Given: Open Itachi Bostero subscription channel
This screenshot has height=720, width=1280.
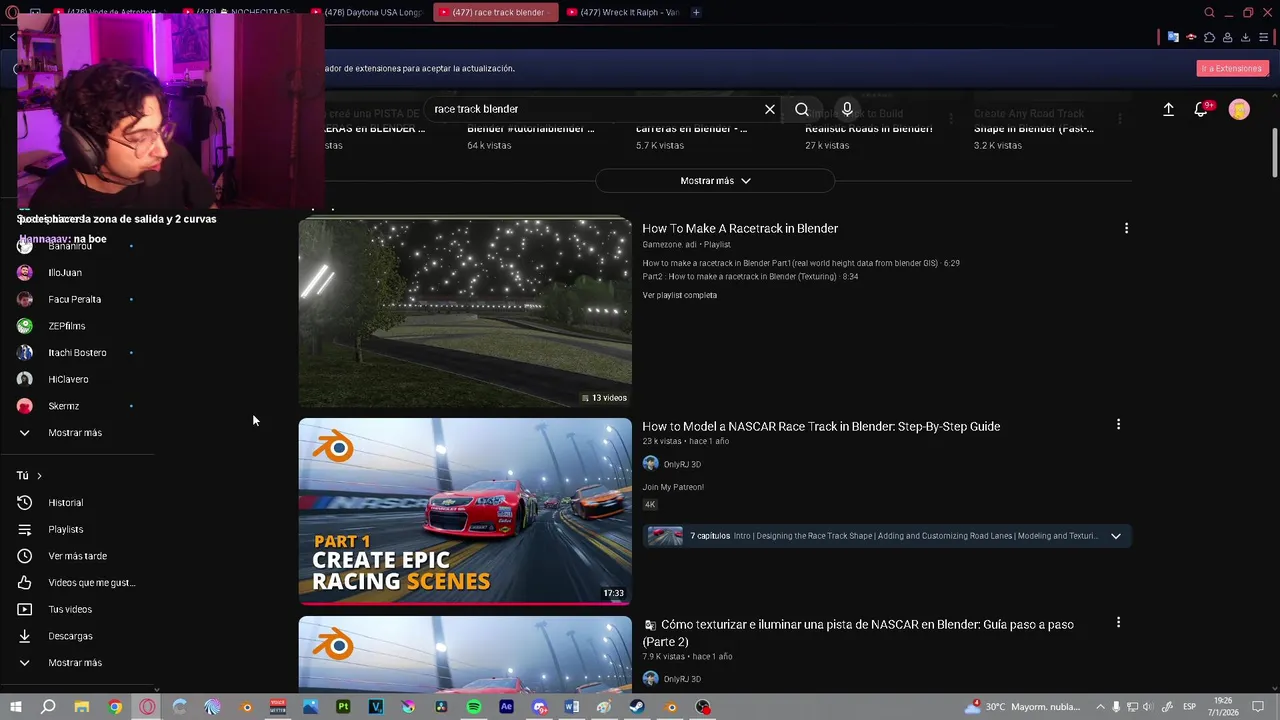Looking at the screenshot, I should coord(77,353).
